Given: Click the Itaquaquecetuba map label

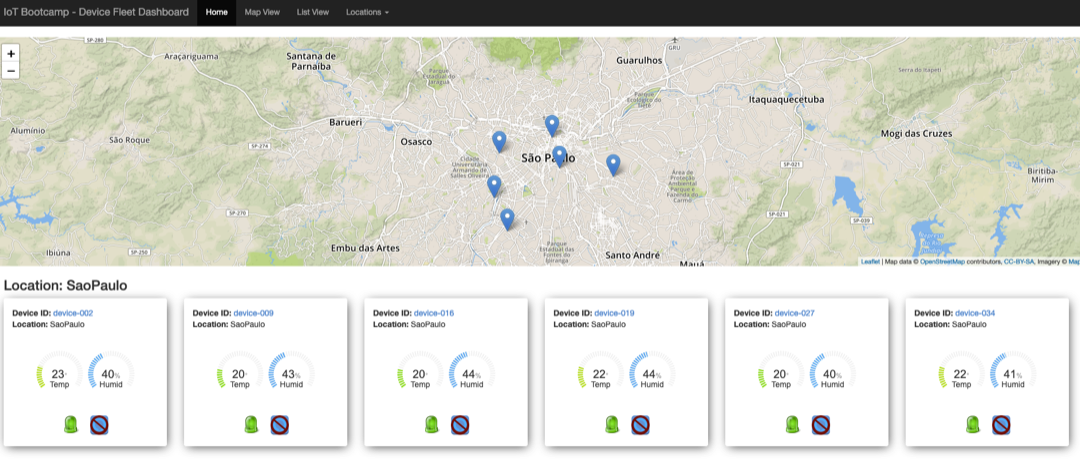Looking at the screenshot, I should pos(786,99).
